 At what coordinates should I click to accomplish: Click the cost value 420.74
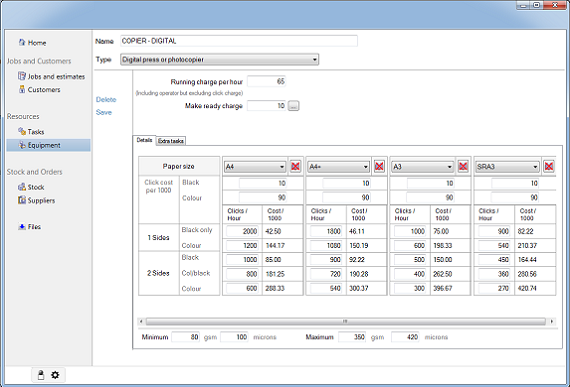pyautogui.click(x=527, y=288)
